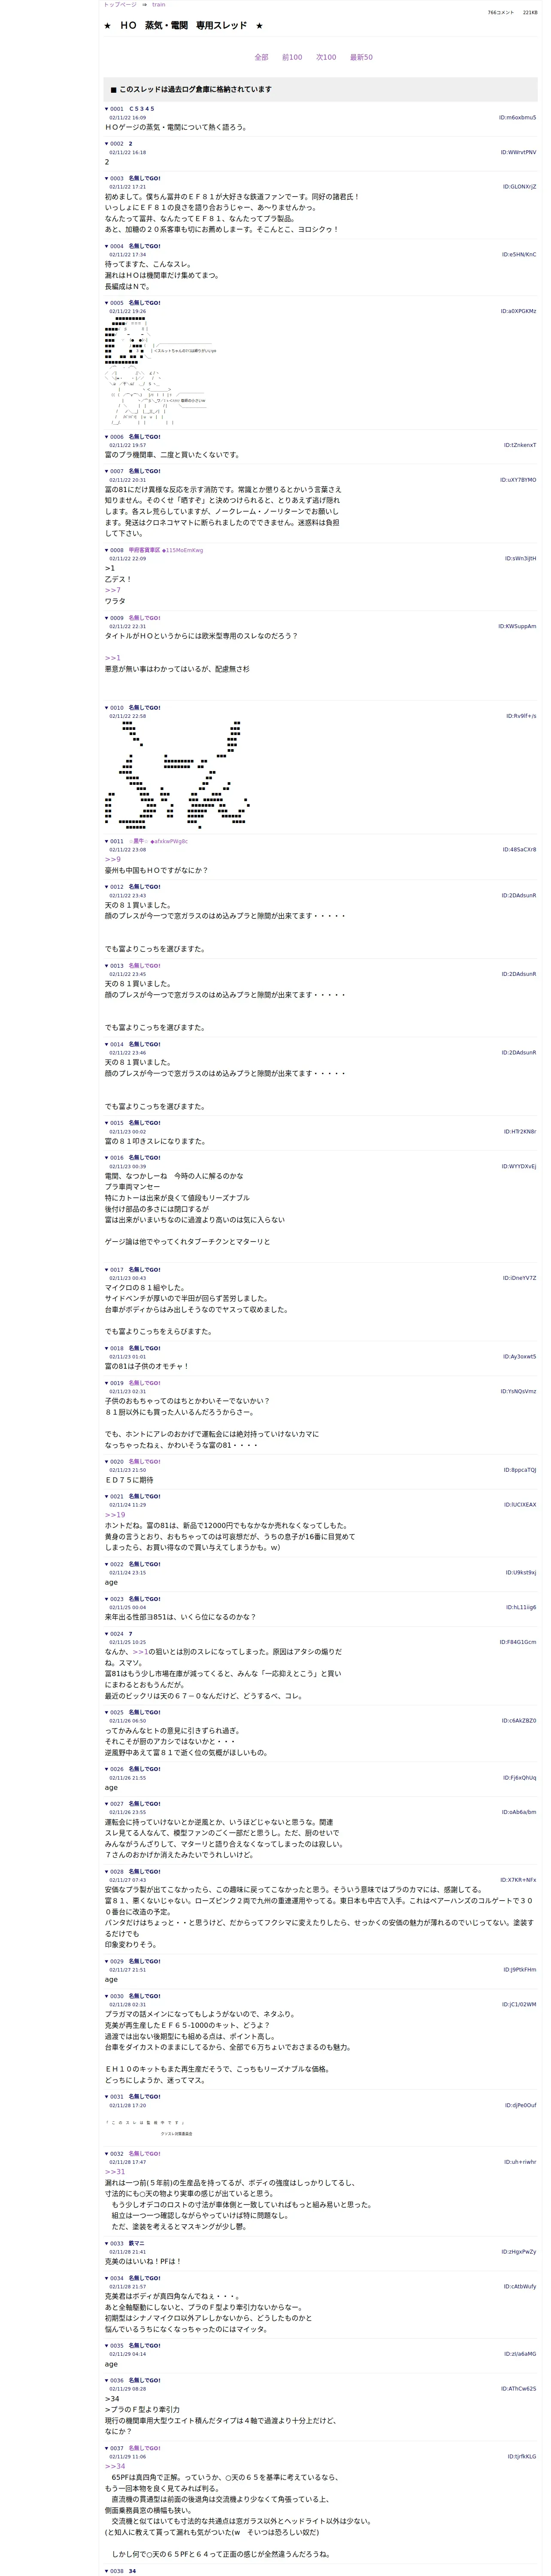Click the trip code ◆115MoEmKwg
Screen dimensions: 551x2576
click(x=182, y=550)
